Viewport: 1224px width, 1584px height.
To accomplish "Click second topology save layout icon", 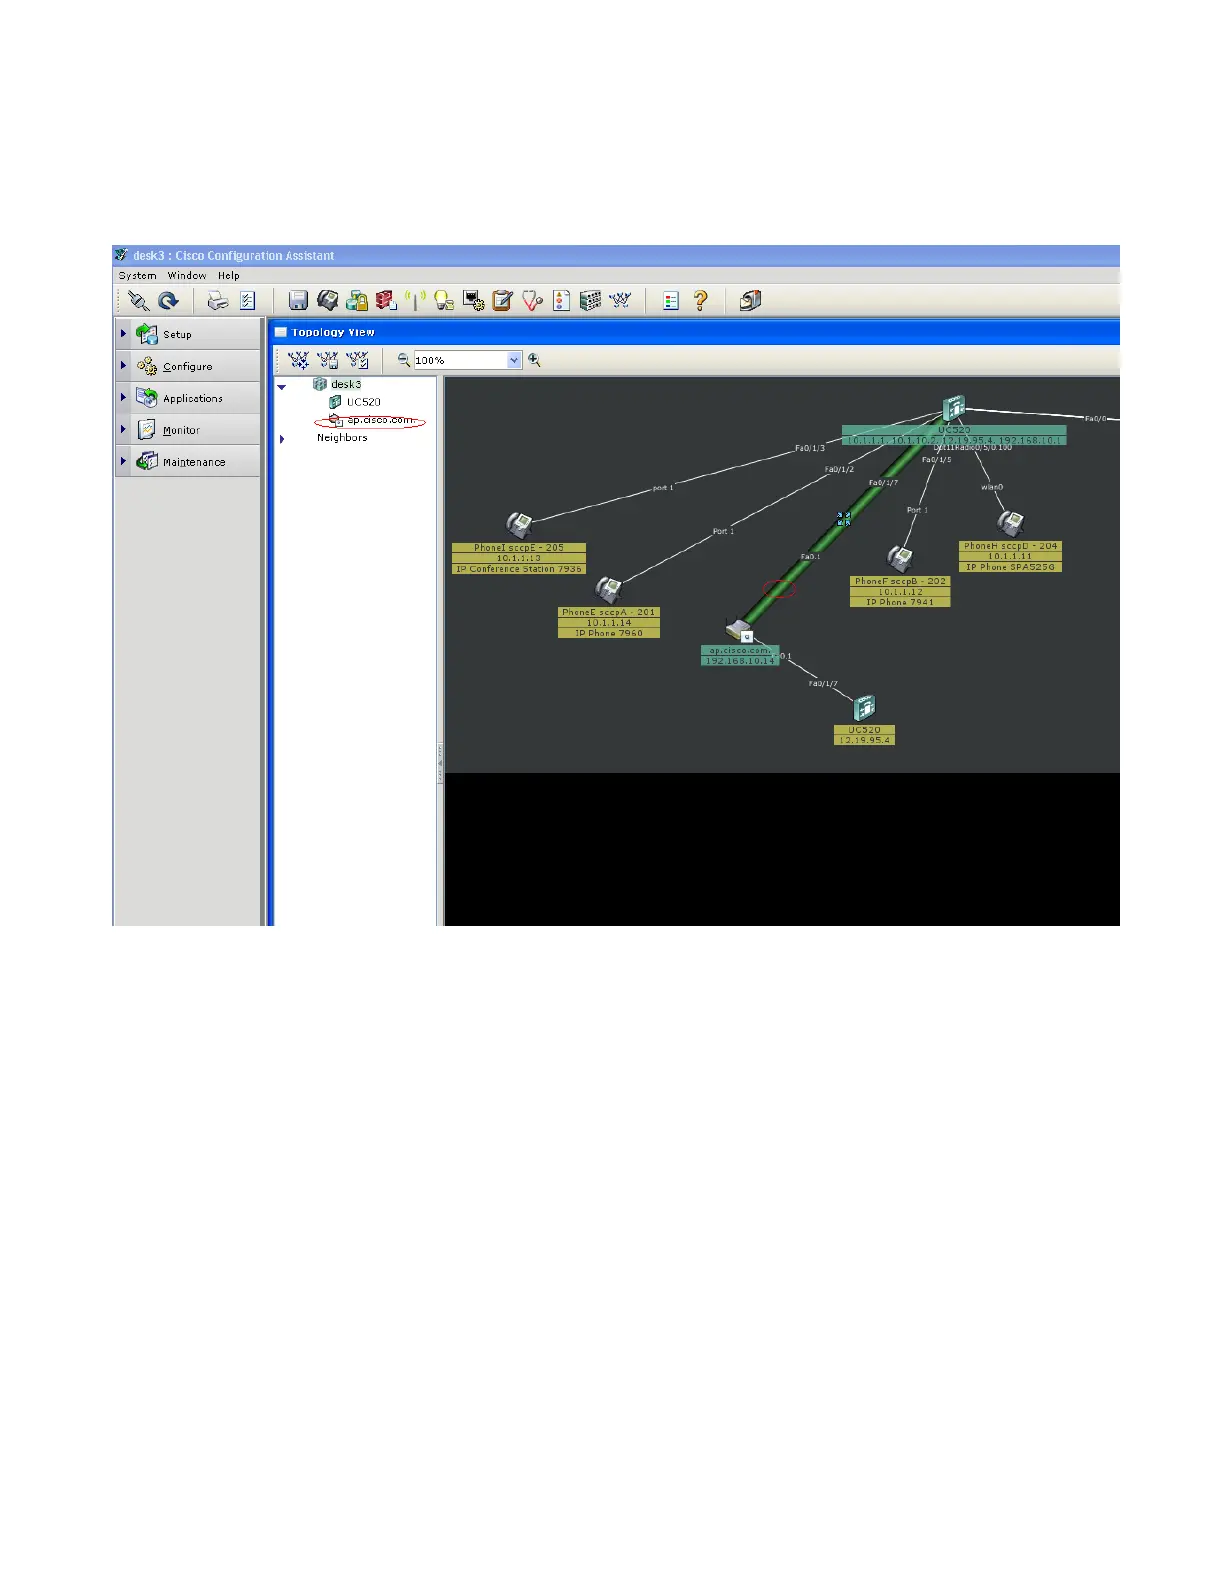I will click(328, 360).
